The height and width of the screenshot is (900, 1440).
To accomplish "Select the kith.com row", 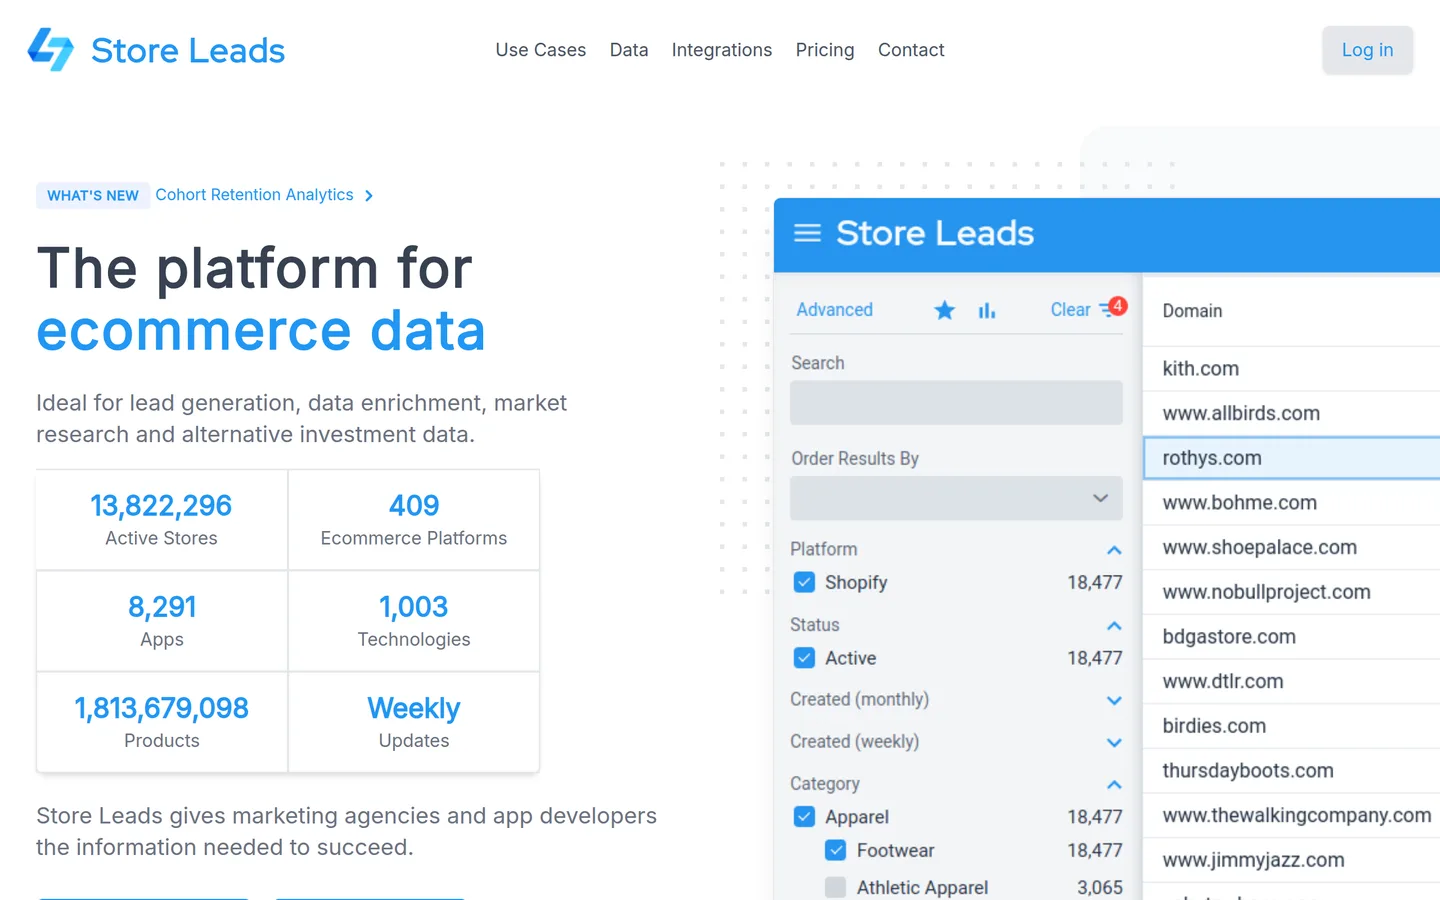I will tap(1291, 369).
